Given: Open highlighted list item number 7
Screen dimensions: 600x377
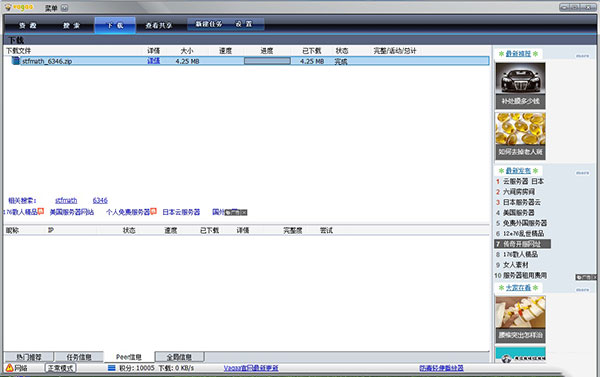Looking at the screenshot, I should coord(523,244).
